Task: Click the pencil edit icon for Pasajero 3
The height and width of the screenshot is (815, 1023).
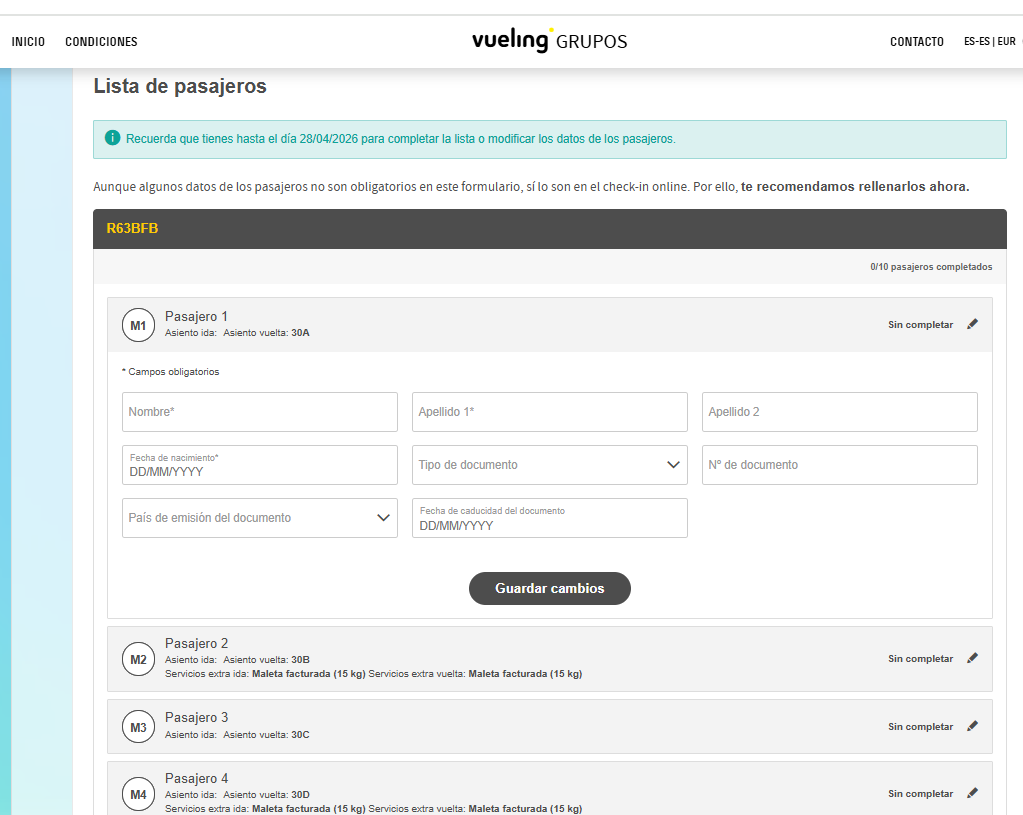Action: click(973, 726)
